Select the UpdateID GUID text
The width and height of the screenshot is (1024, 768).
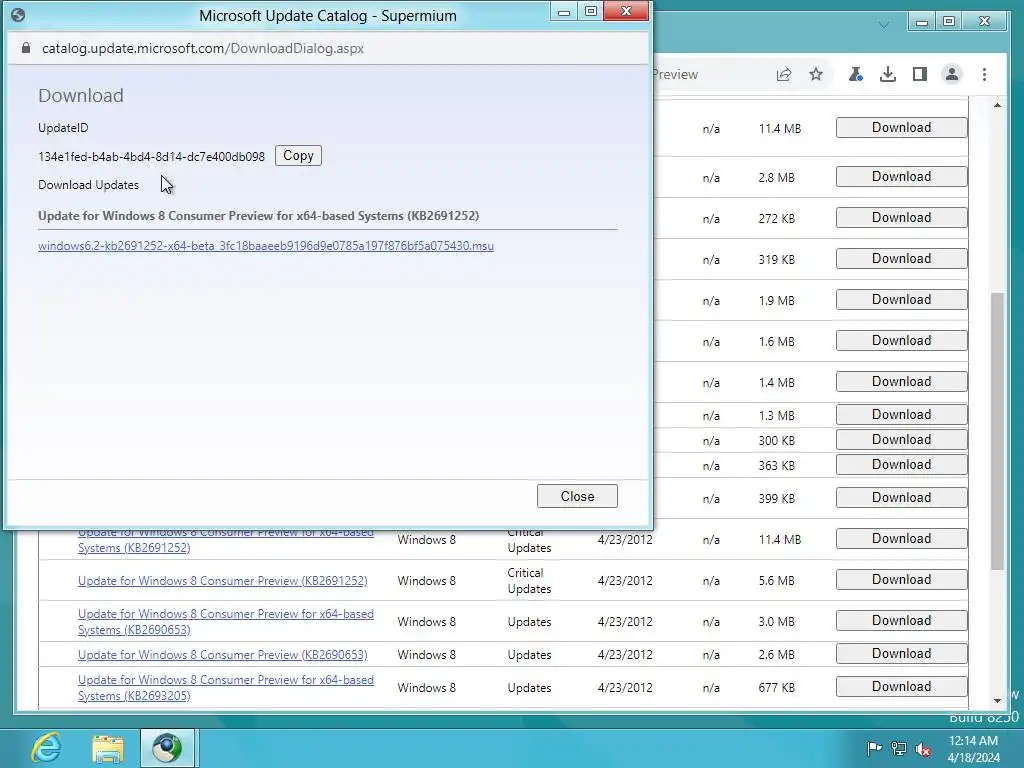pyautogui.click(x=152, y=157)
